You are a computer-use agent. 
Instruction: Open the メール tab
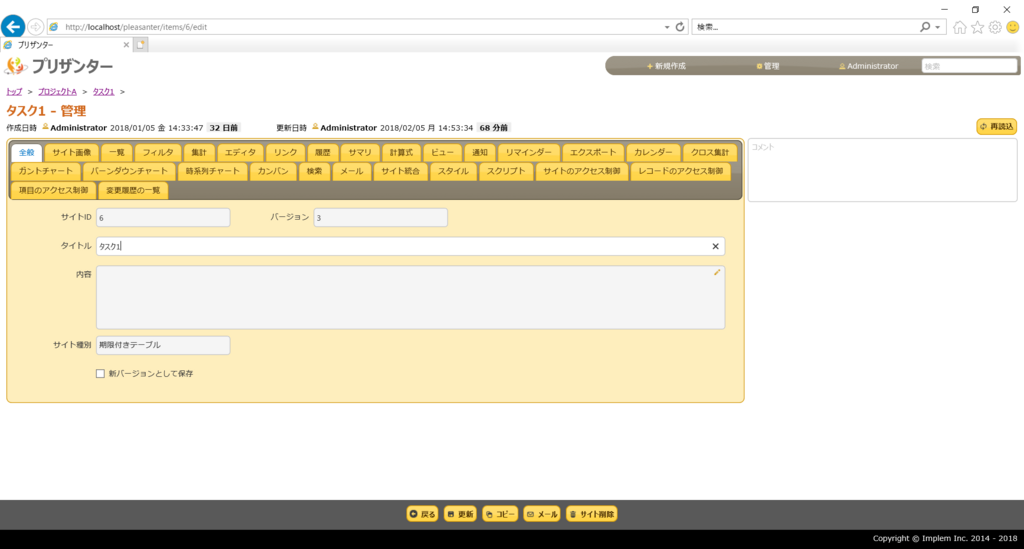click(352, 171)
